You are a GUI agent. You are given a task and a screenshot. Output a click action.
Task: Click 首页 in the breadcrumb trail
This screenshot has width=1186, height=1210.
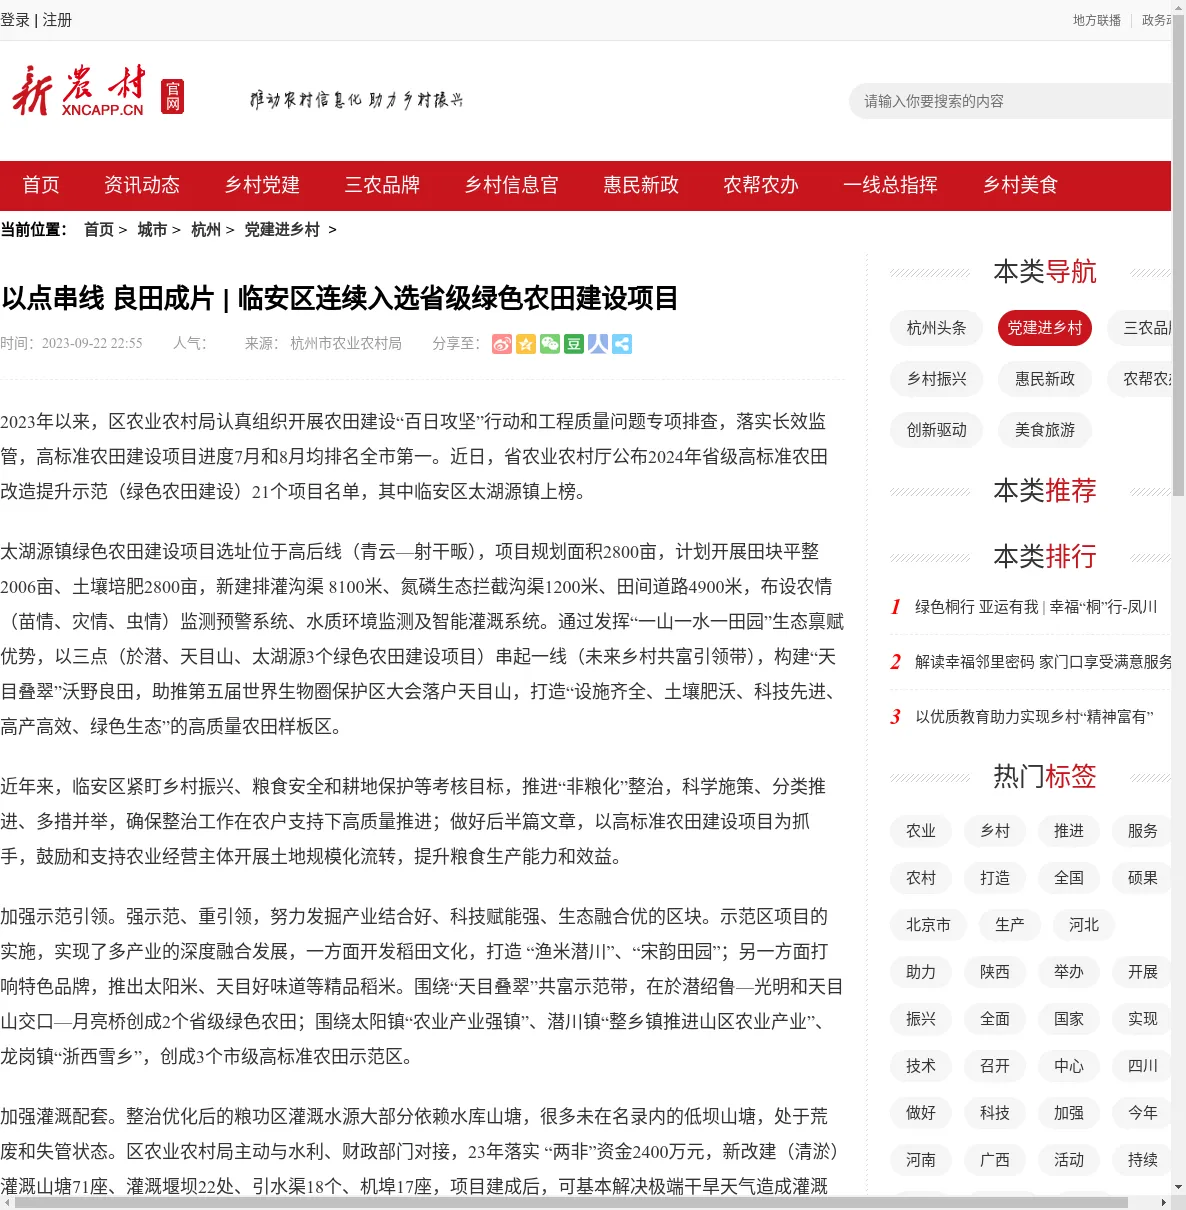(x=99, y=230)
